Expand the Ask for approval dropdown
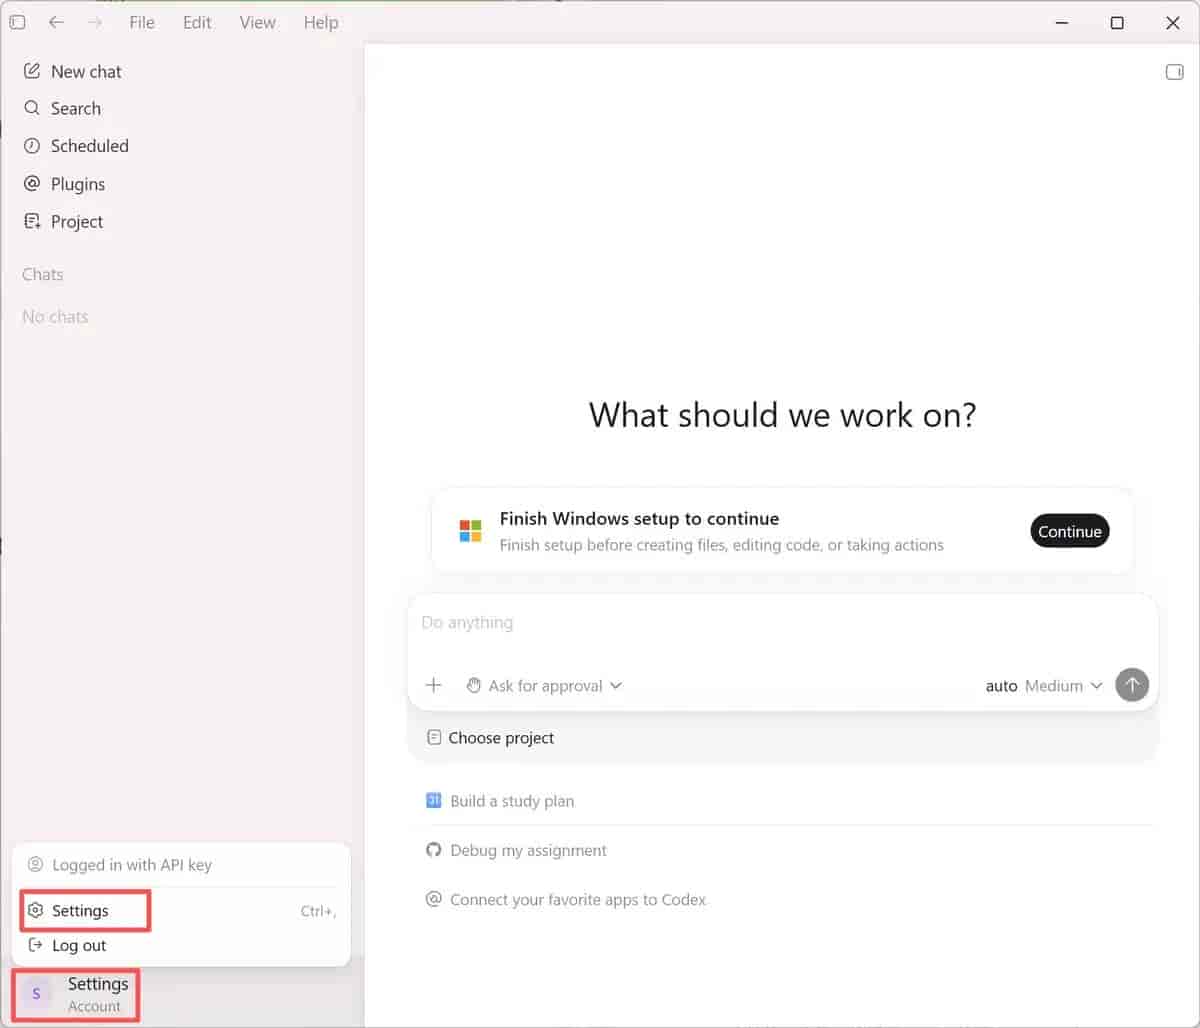This screenshot has height=1028, width=1200. click(544, 686)
